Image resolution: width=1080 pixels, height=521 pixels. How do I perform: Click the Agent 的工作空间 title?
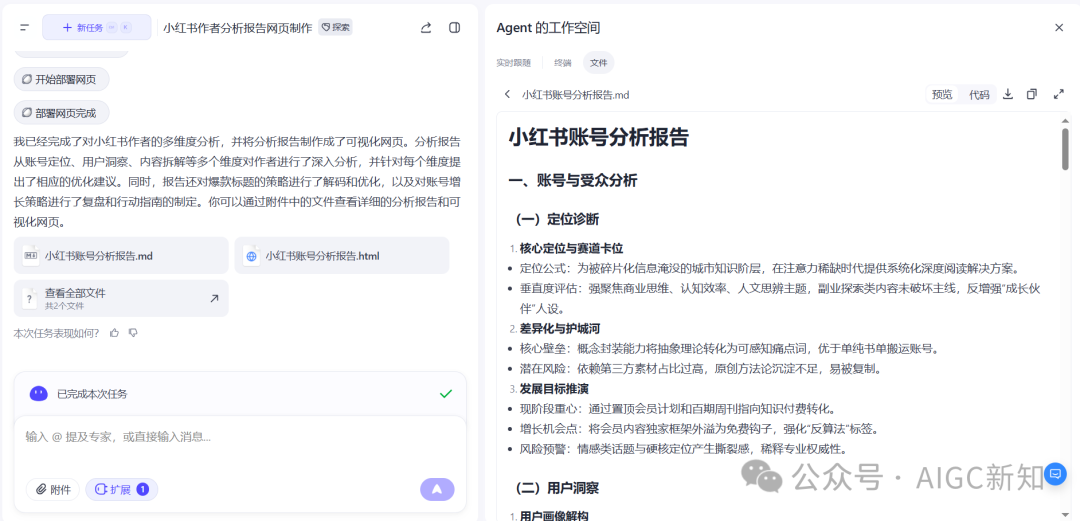[548, 28]
